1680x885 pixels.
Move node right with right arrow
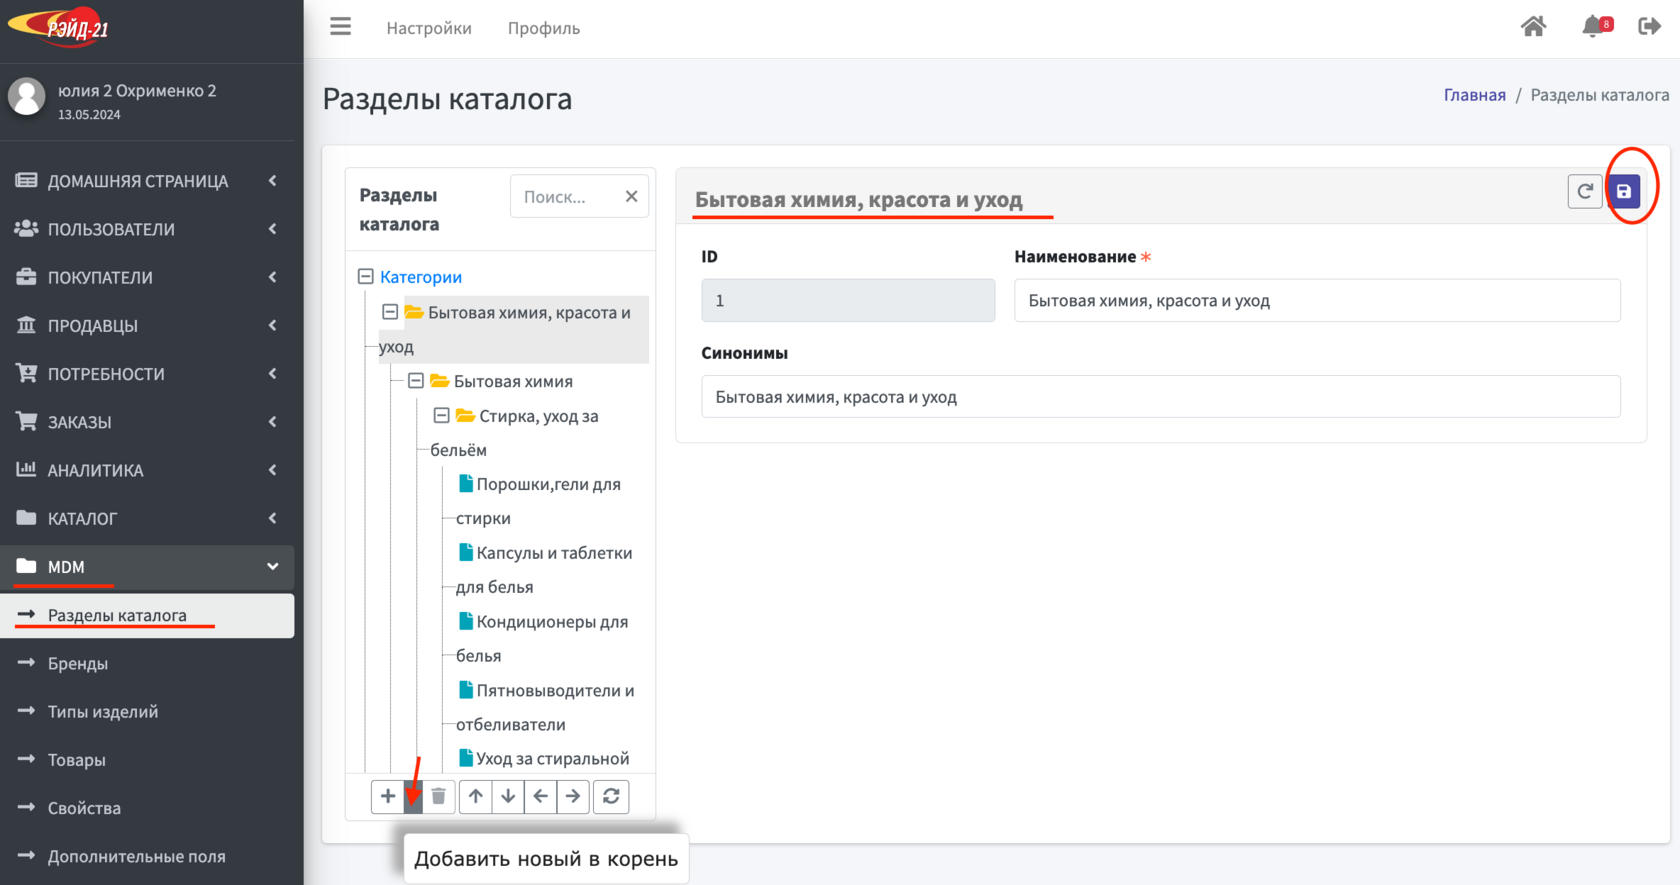(x=573, y=797)
